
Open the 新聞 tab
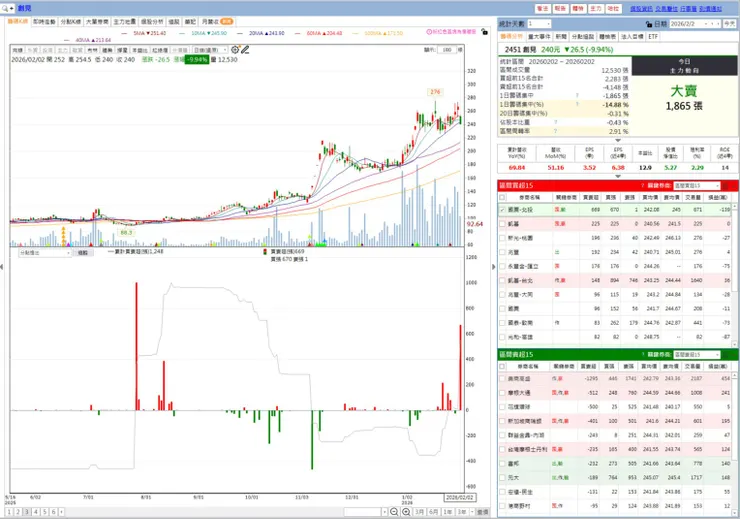pos(561,36)
